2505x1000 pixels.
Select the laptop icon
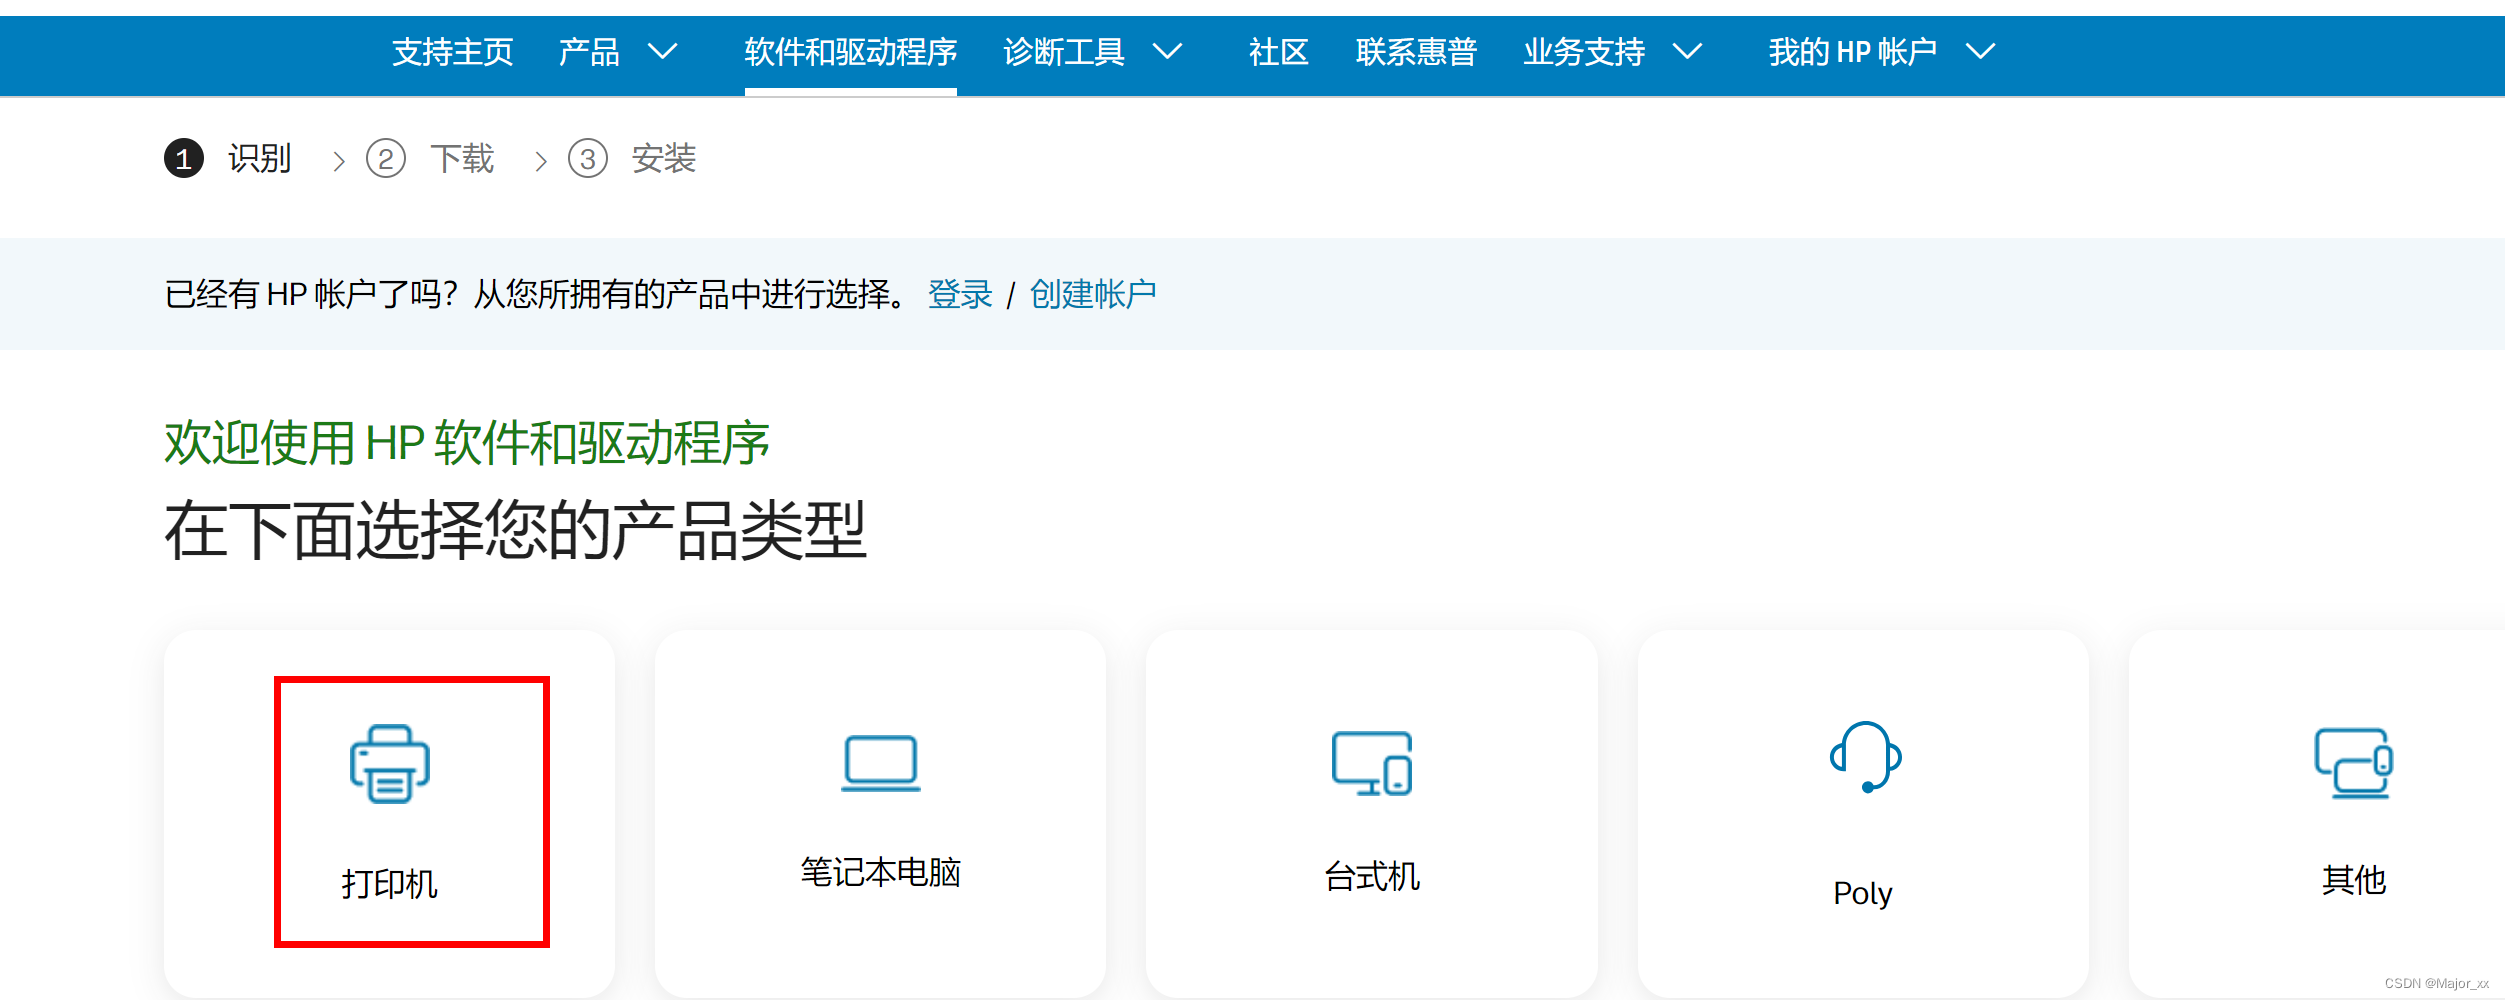point(880,763)
